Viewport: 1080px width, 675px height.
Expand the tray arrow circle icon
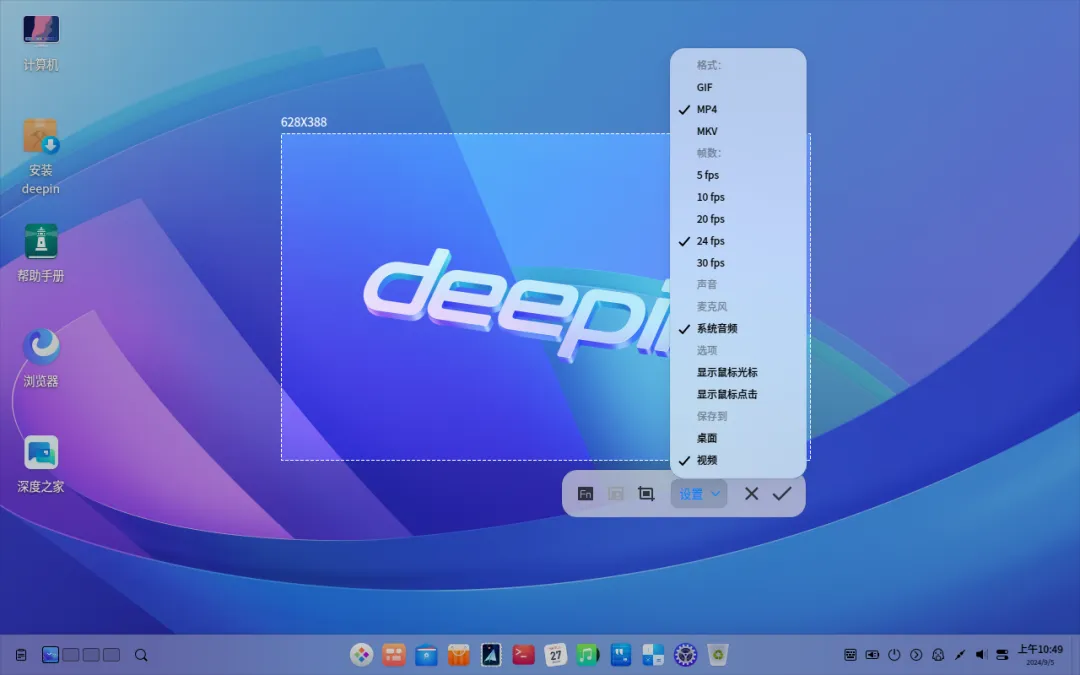[x=916, y=655]
